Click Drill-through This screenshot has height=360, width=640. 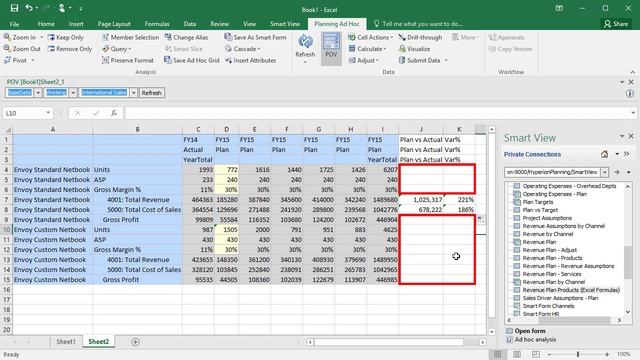tap(420, 37)
